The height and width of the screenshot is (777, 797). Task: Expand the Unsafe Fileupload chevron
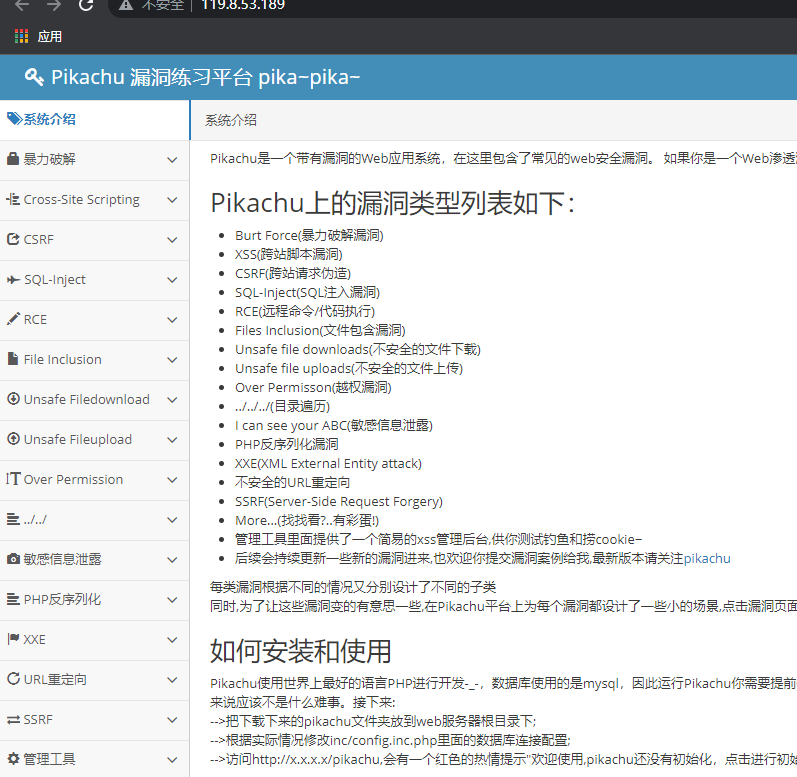(x=172, y=440)
